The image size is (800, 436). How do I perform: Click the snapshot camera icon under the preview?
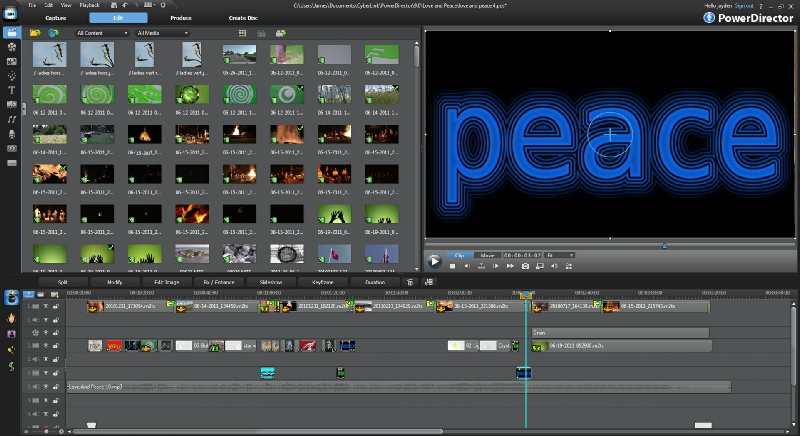point(525,266)
